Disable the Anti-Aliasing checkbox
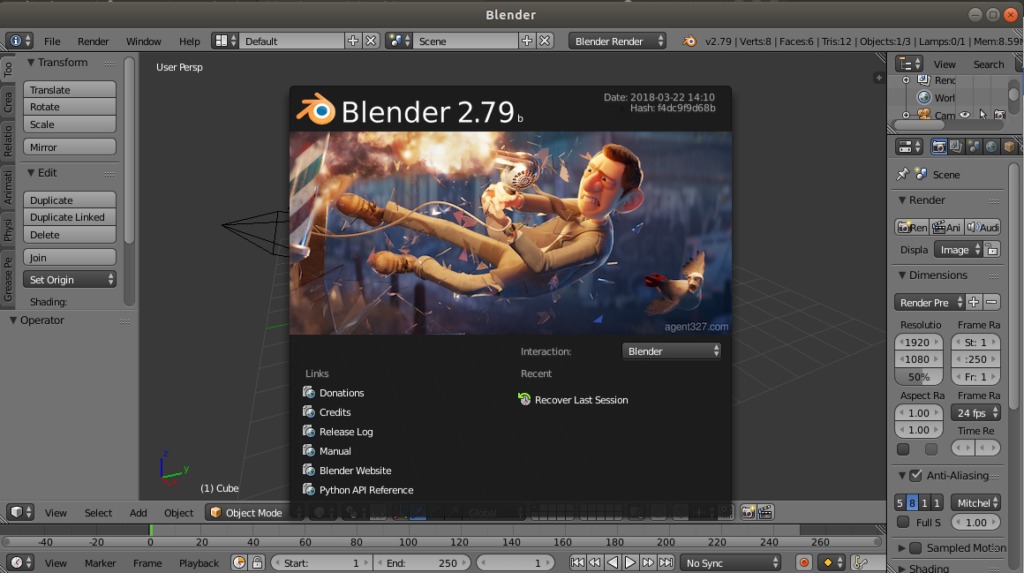 (915, 476)
